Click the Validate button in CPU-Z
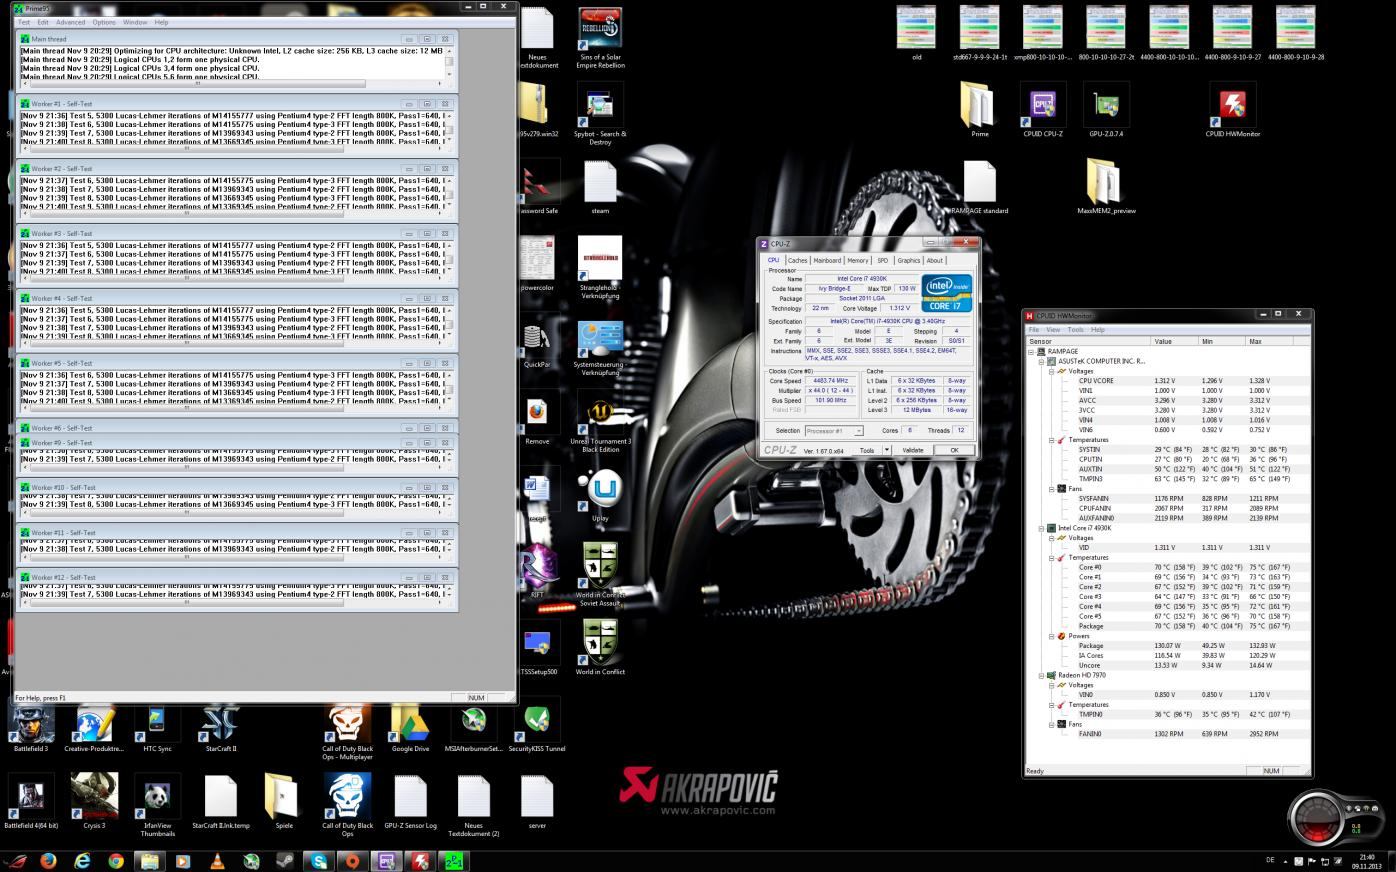 [912, 450]
